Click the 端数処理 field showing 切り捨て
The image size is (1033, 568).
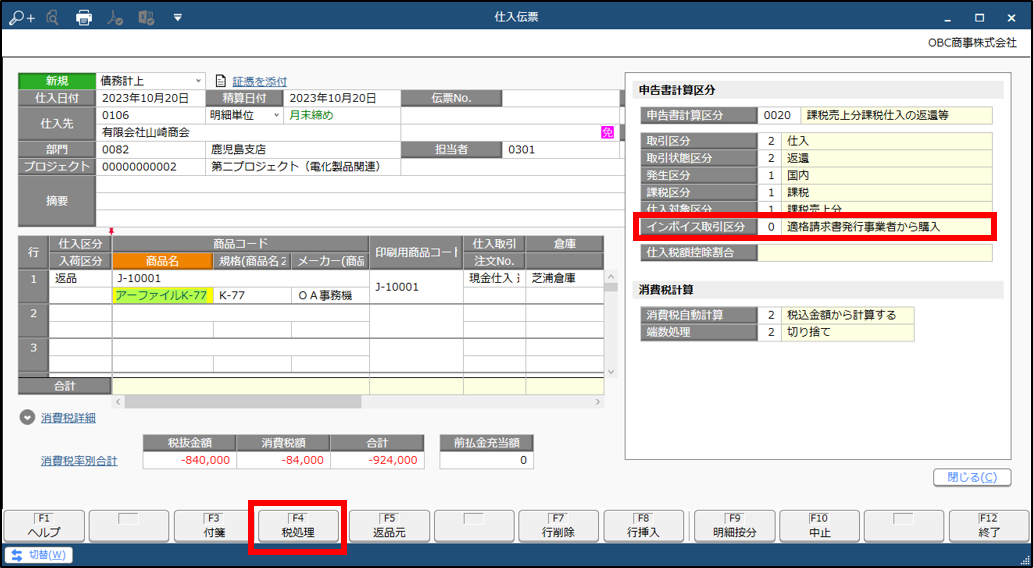click(x=848, y=332)
